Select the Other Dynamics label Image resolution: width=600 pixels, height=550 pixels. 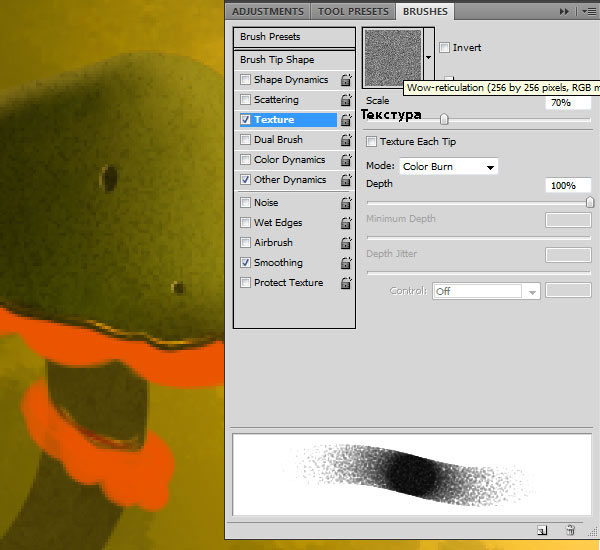290,180
